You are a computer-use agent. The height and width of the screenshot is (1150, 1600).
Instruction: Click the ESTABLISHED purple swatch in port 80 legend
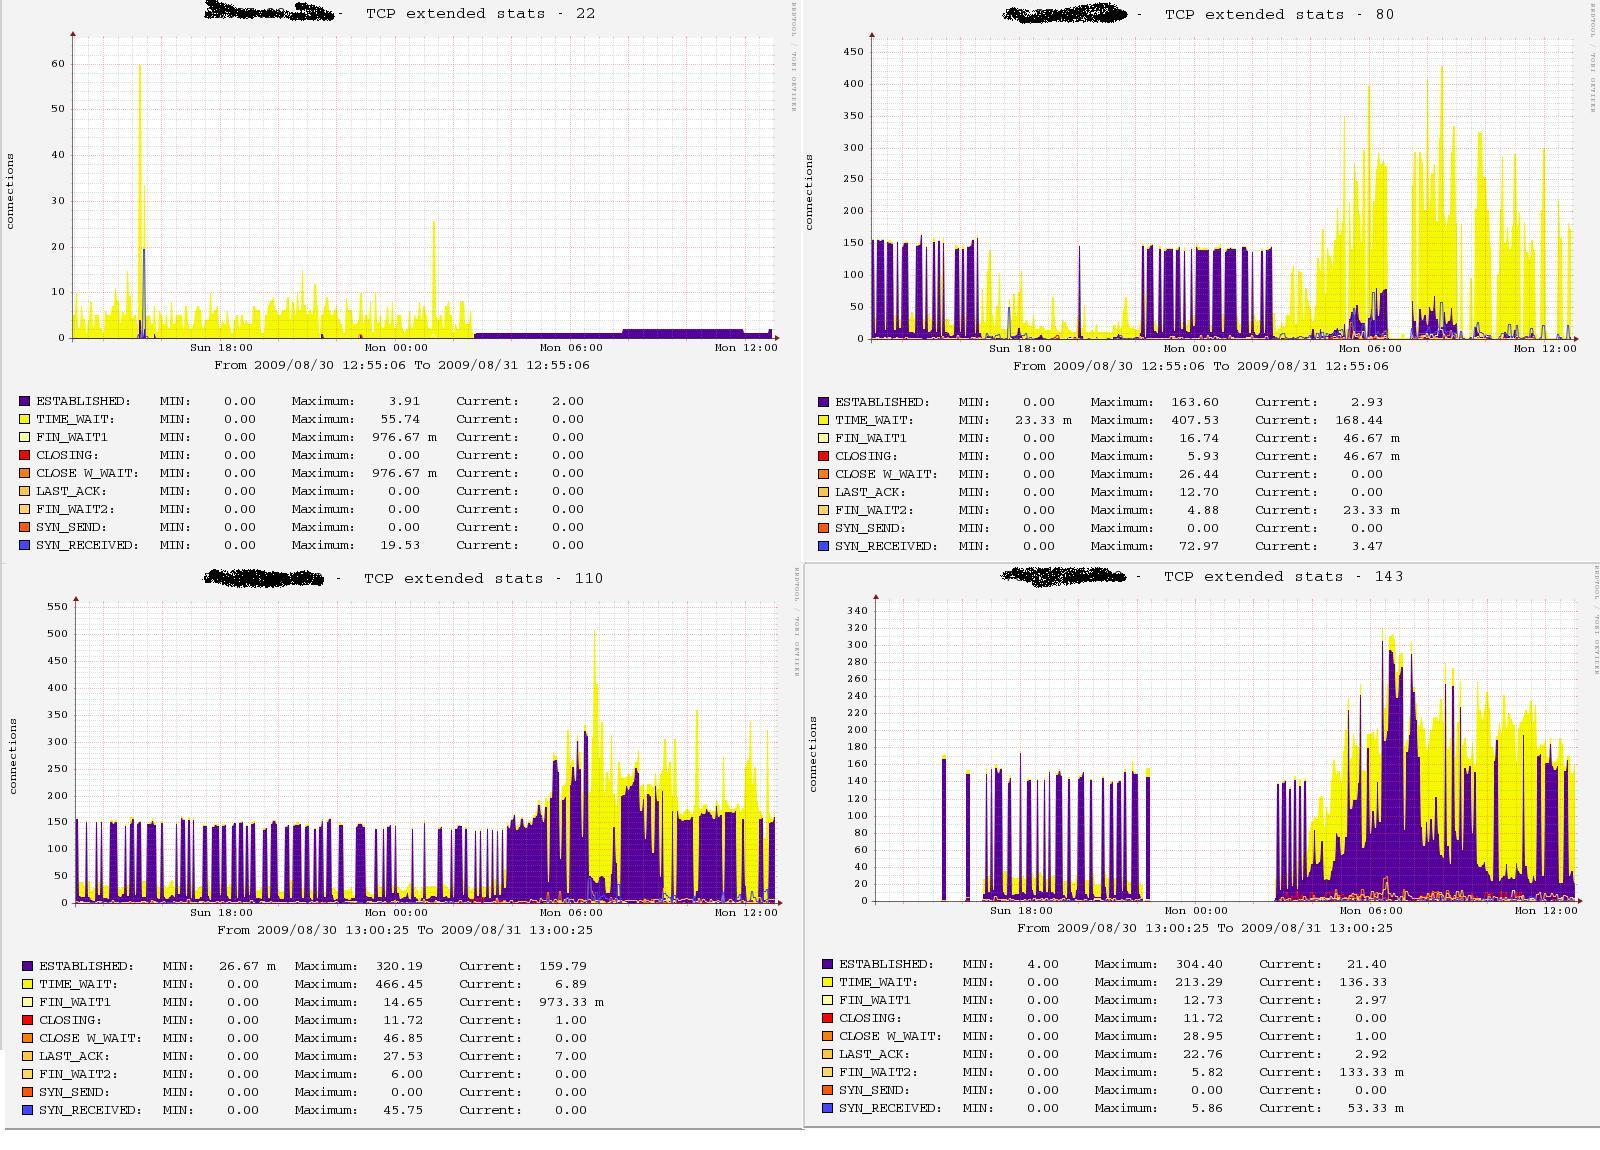(824, 402)
